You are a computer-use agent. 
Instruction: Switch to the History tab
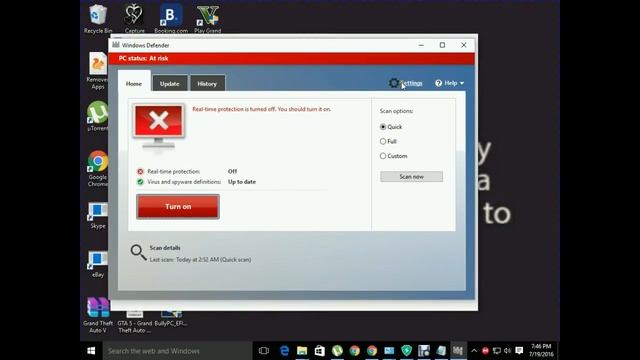(207, 83)
